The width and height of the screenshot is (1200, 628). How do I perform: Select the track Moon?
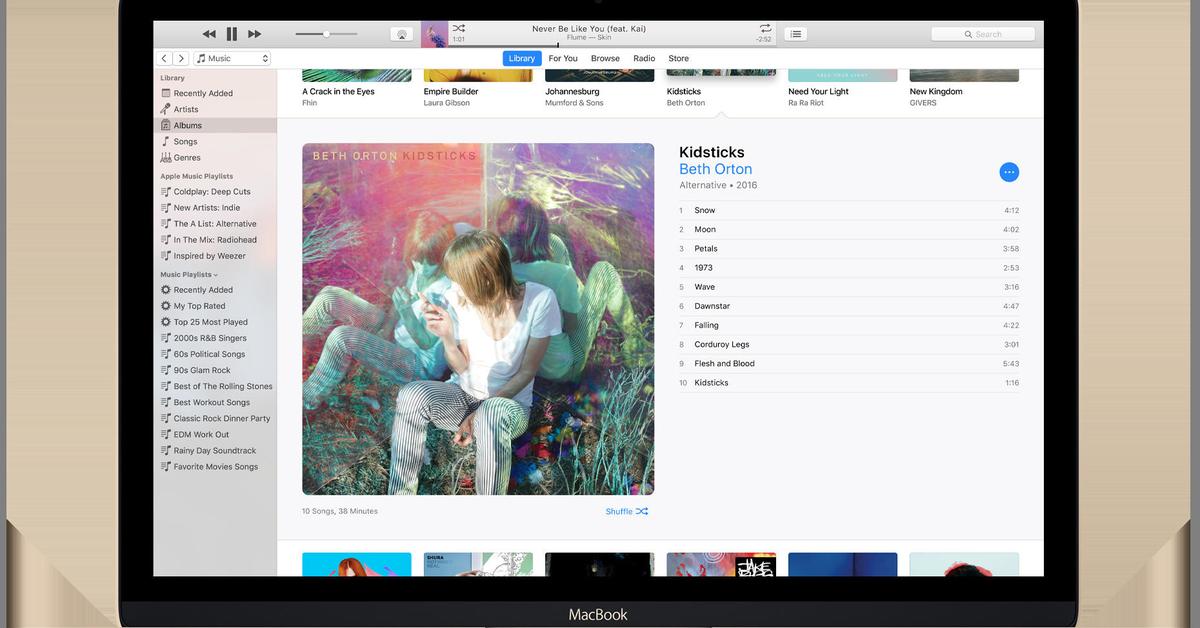(849, 229)
